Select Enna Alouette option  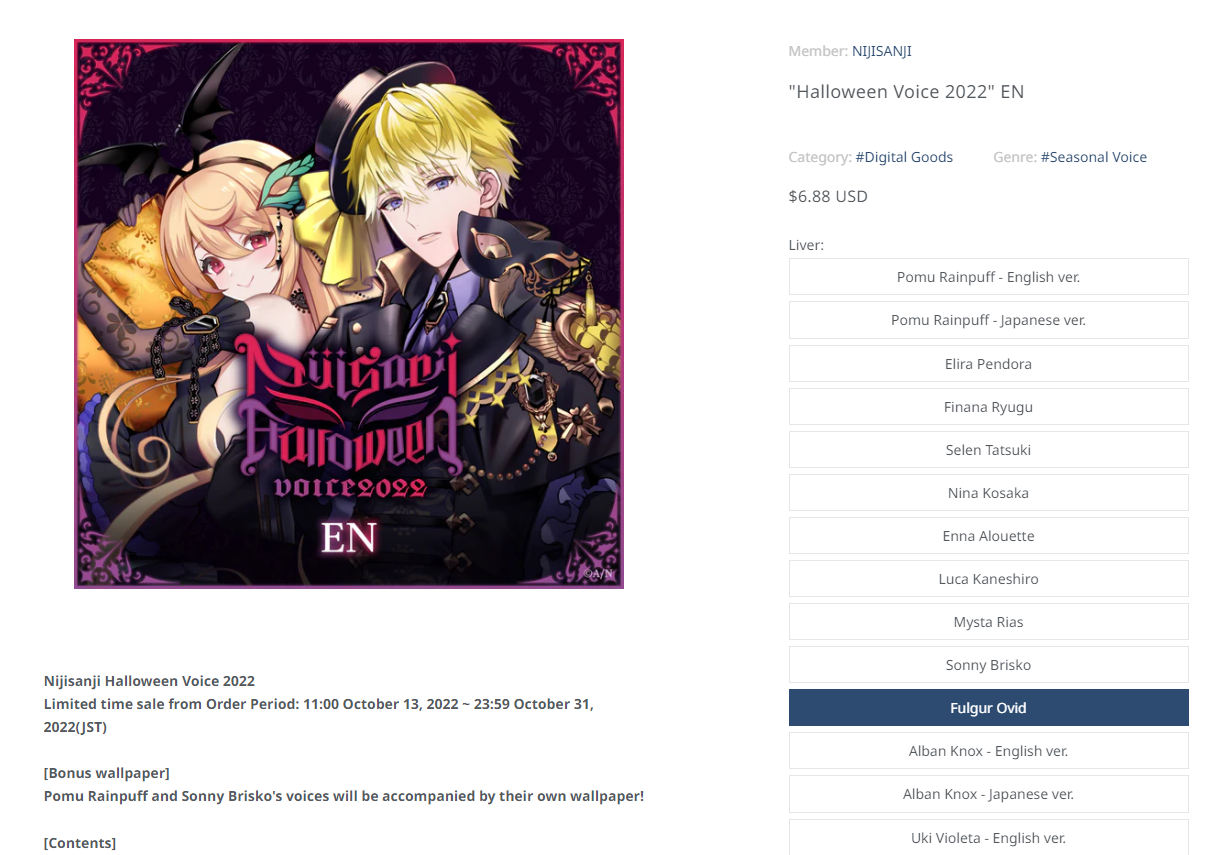[988, 536]
